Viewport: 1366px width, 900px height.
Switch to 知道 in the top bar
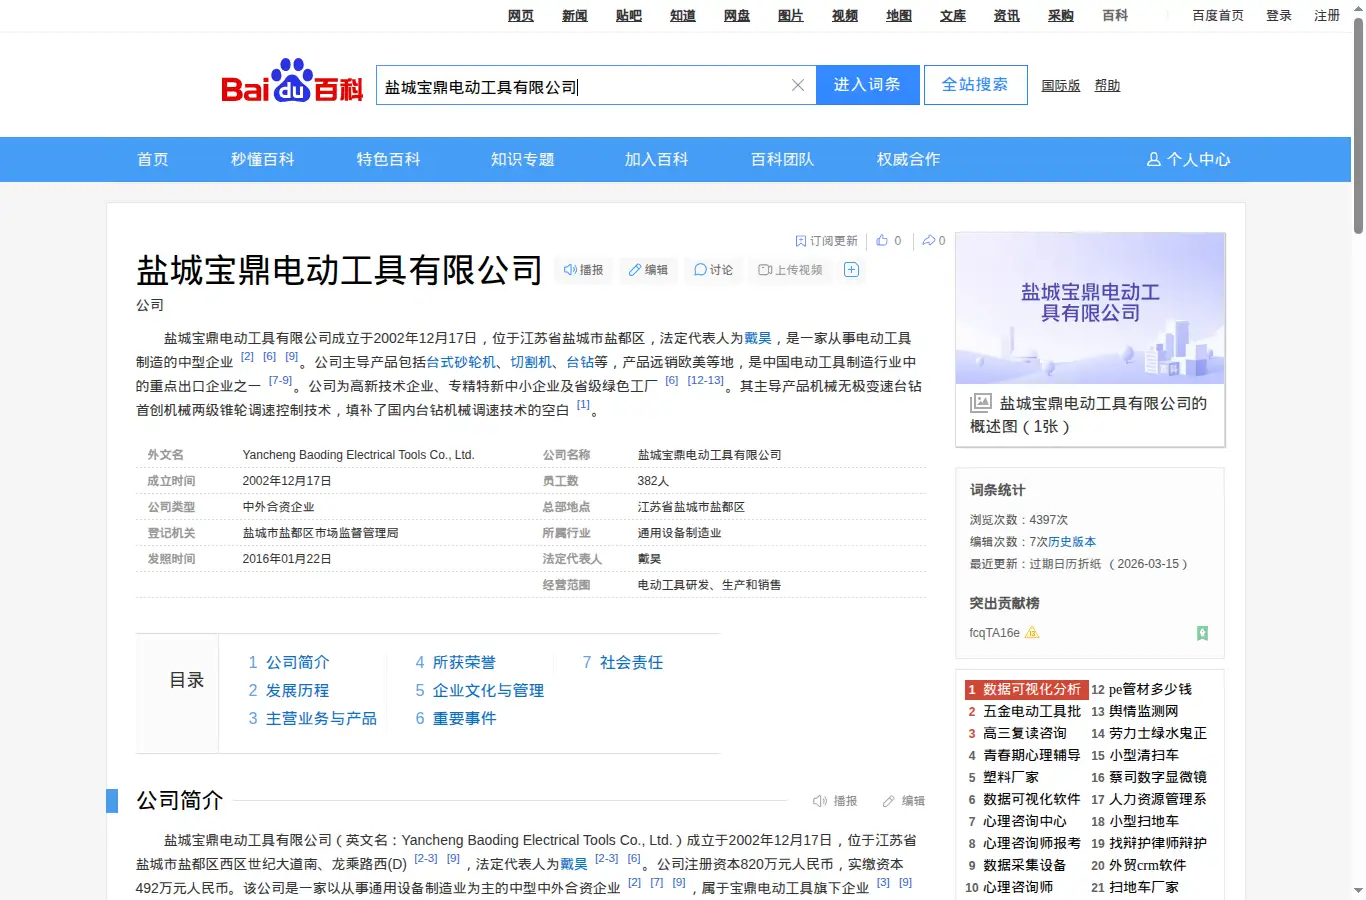point(683,16)
